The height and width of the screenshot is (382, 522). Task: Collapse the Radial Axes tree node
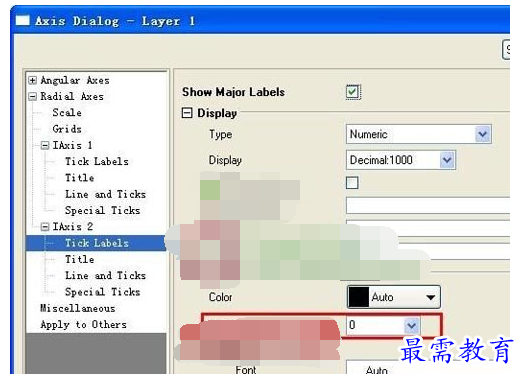33,97
